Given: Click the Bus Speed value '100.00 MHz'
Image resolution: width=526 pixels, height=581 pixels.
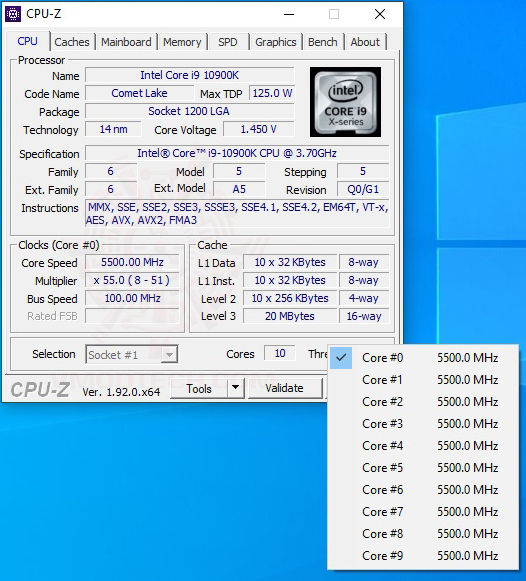Looking at the screenshot, I should click(132, 298).
